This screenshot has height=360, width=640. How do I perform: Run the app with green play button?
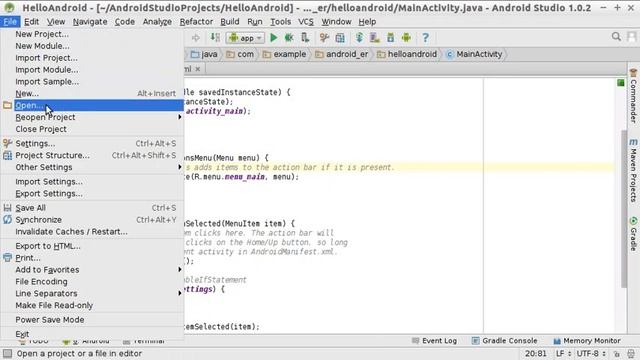coord(273,38)
